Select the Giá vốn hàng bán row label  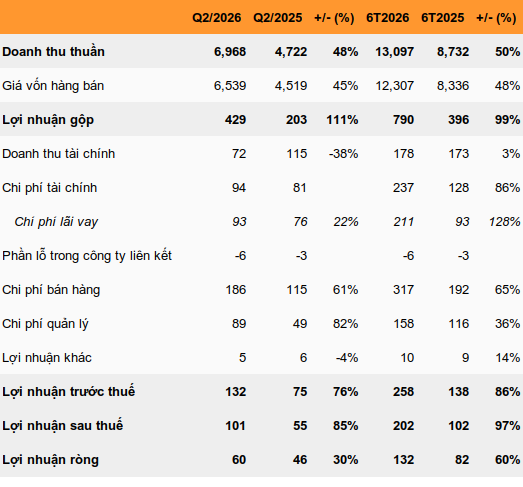53,86
